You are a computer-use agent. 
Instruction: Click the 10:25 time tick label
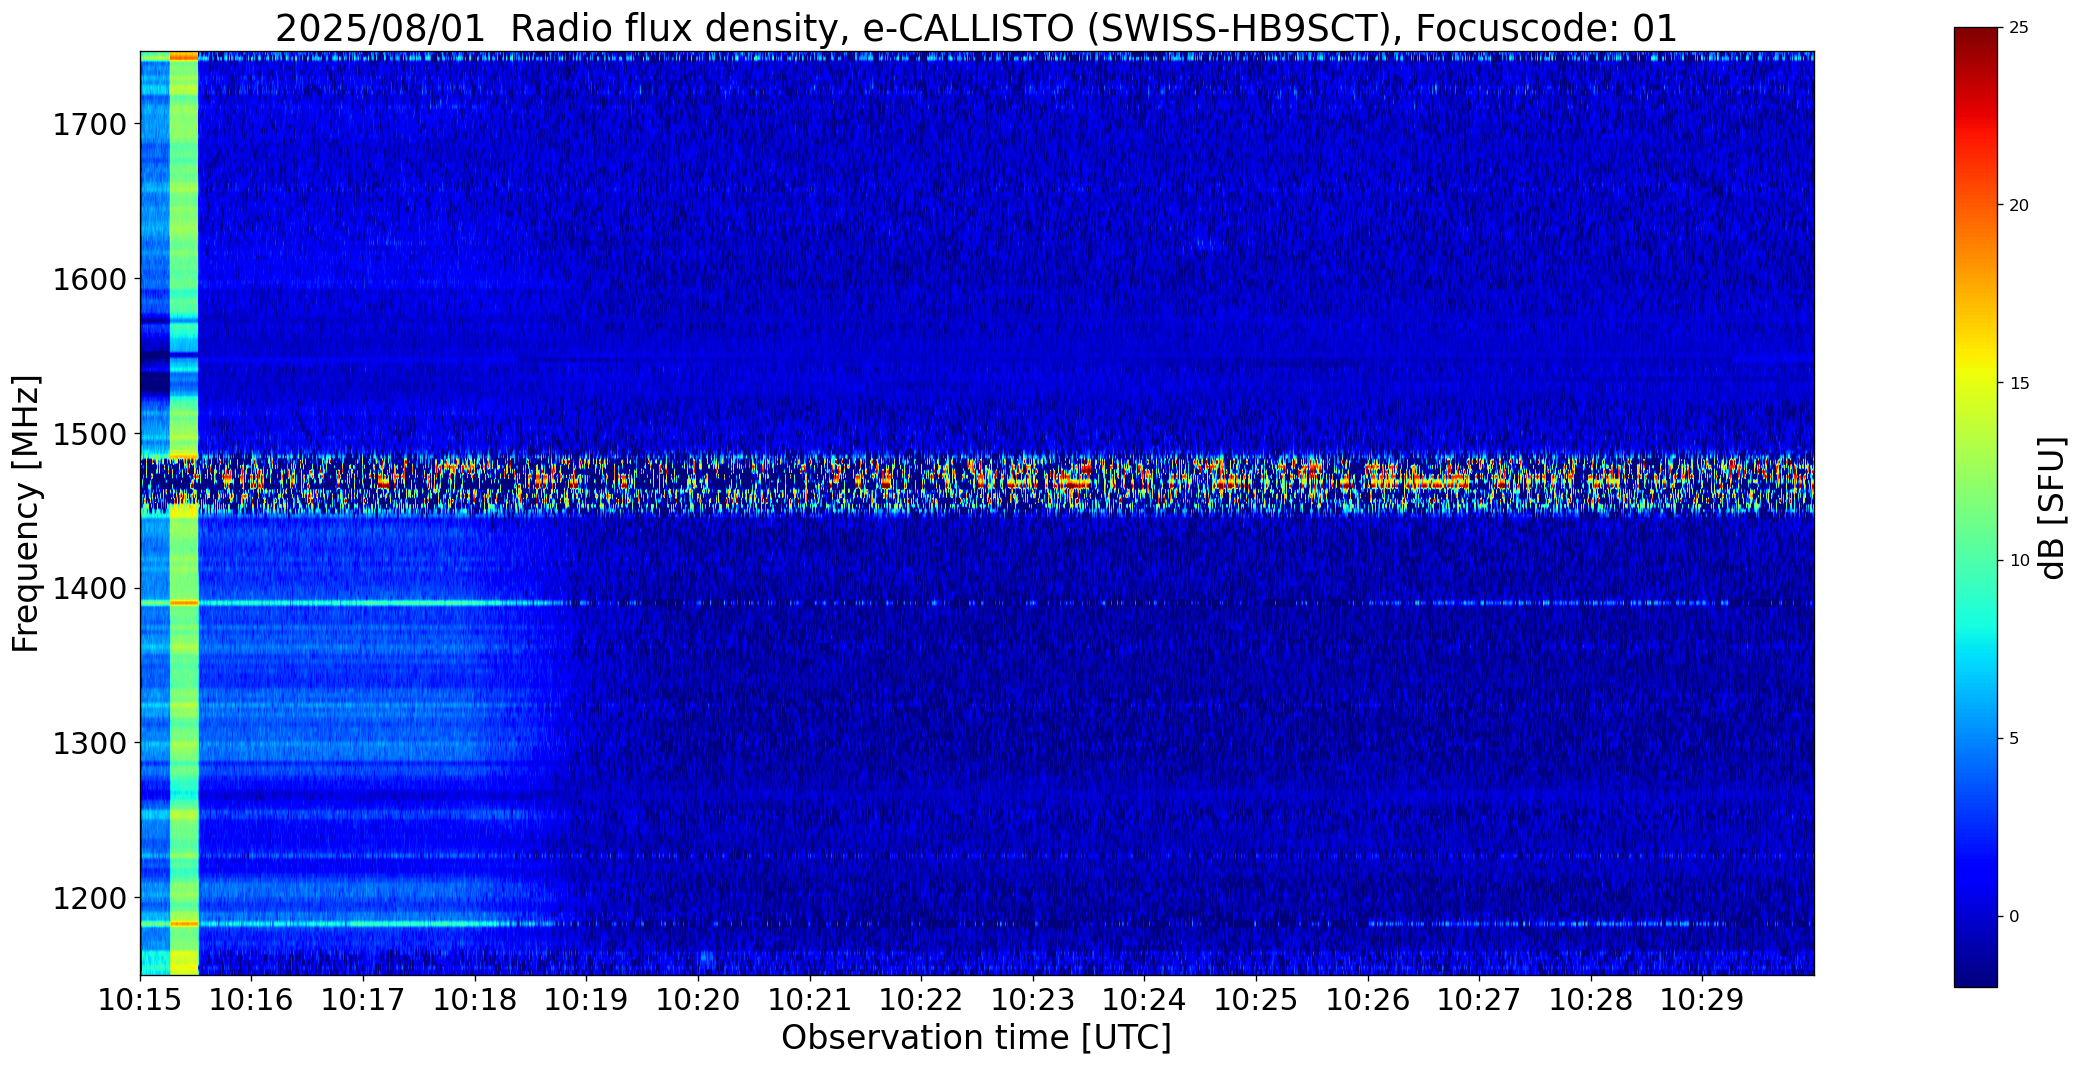[1256, 999]
